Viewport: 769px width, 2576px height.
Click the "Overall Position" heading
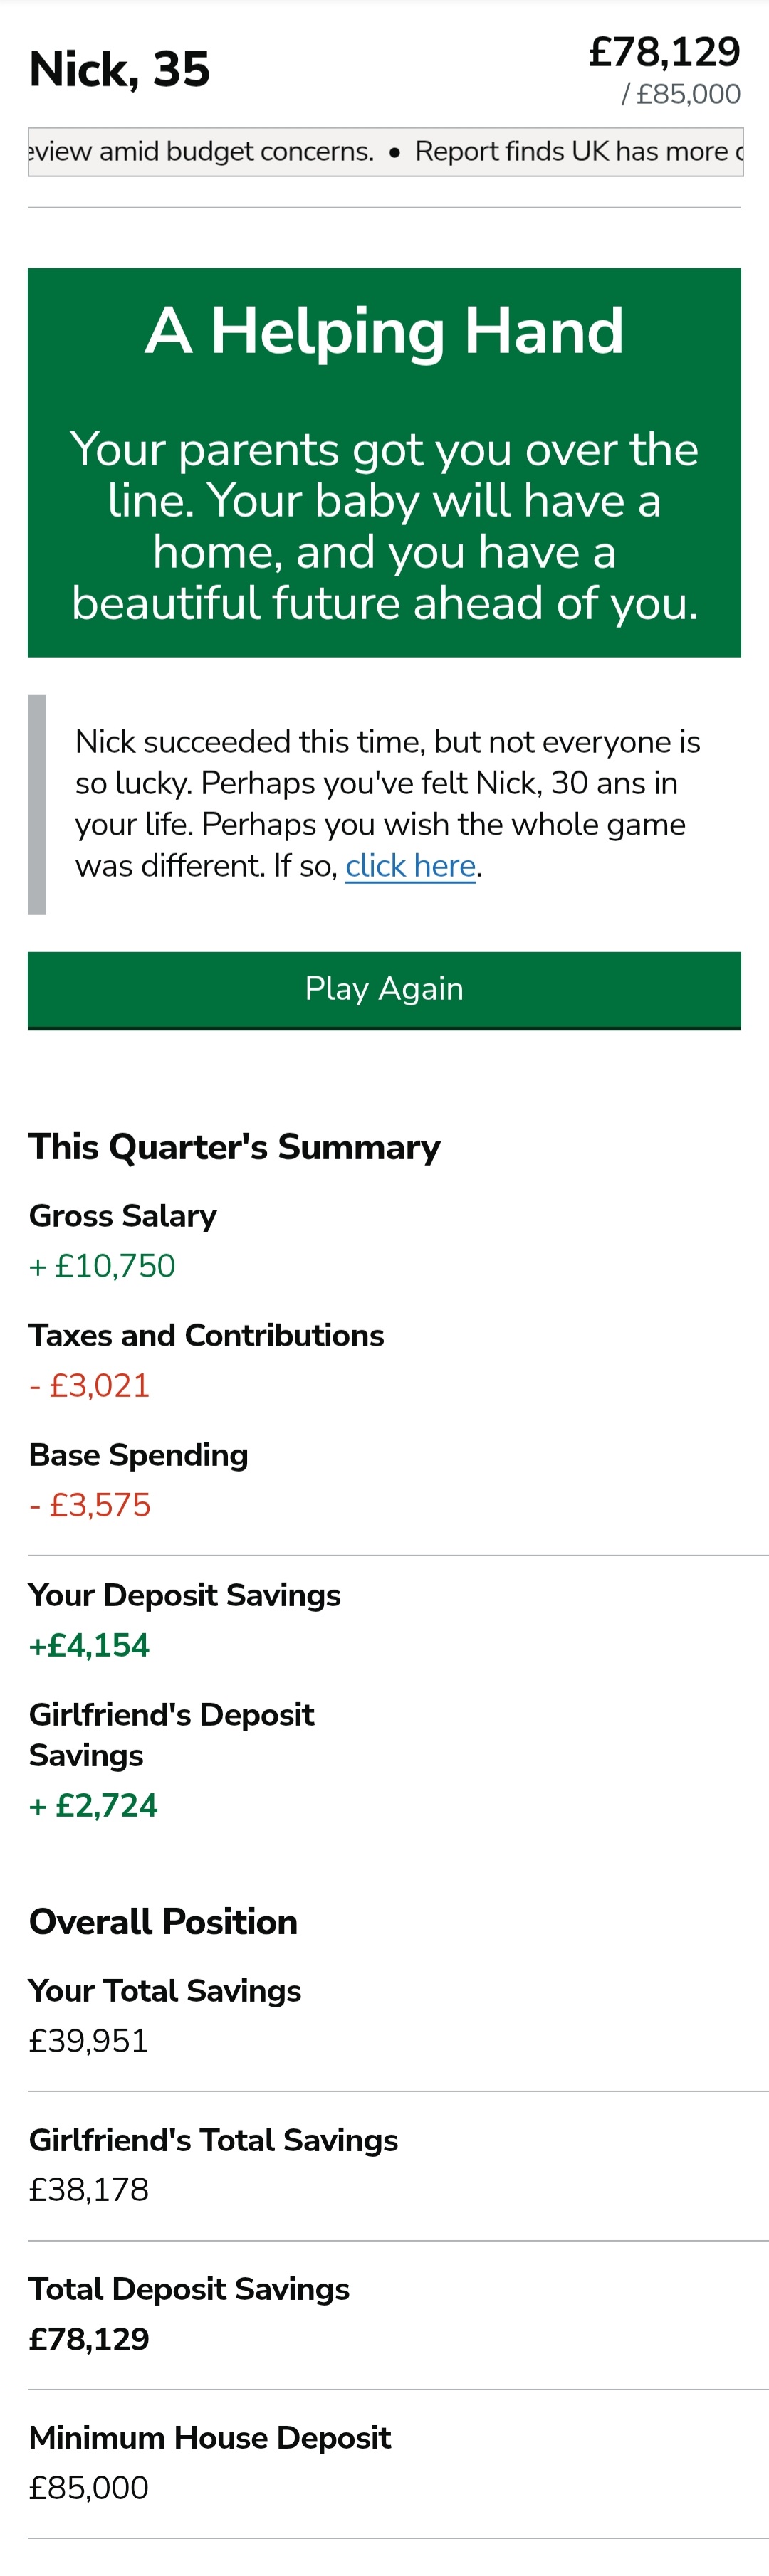[x=163, y=1922]
